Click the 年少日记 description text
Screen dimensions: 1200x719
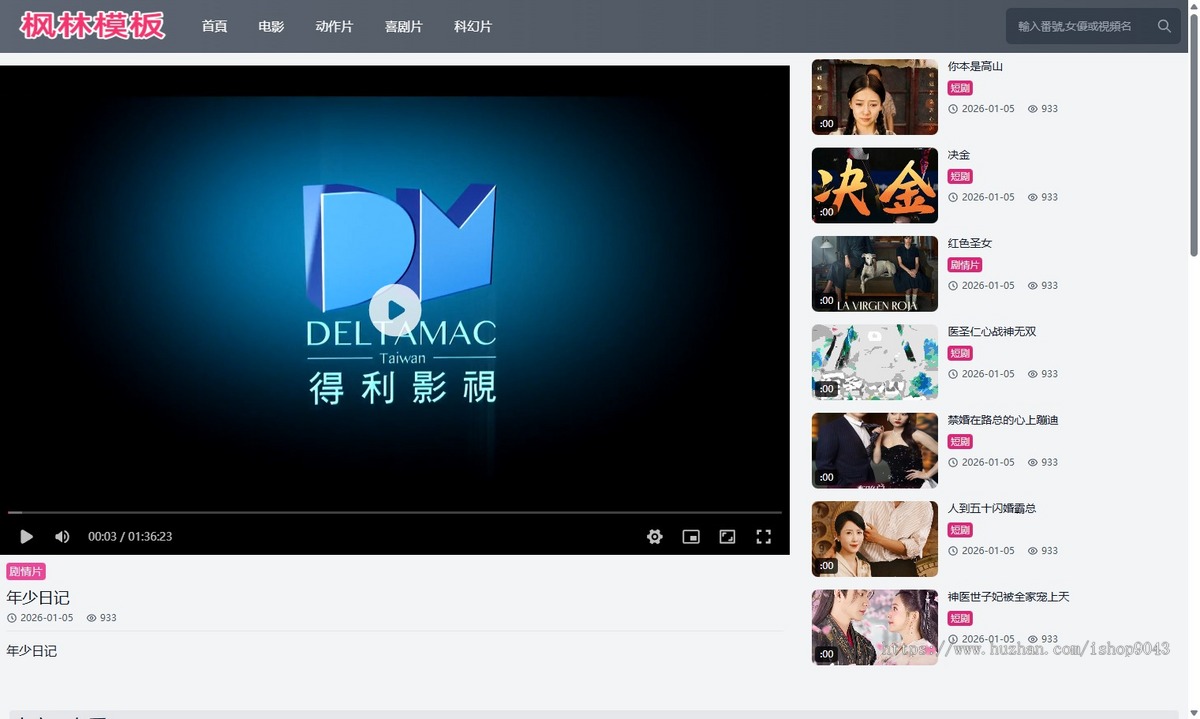click(32, 651)
